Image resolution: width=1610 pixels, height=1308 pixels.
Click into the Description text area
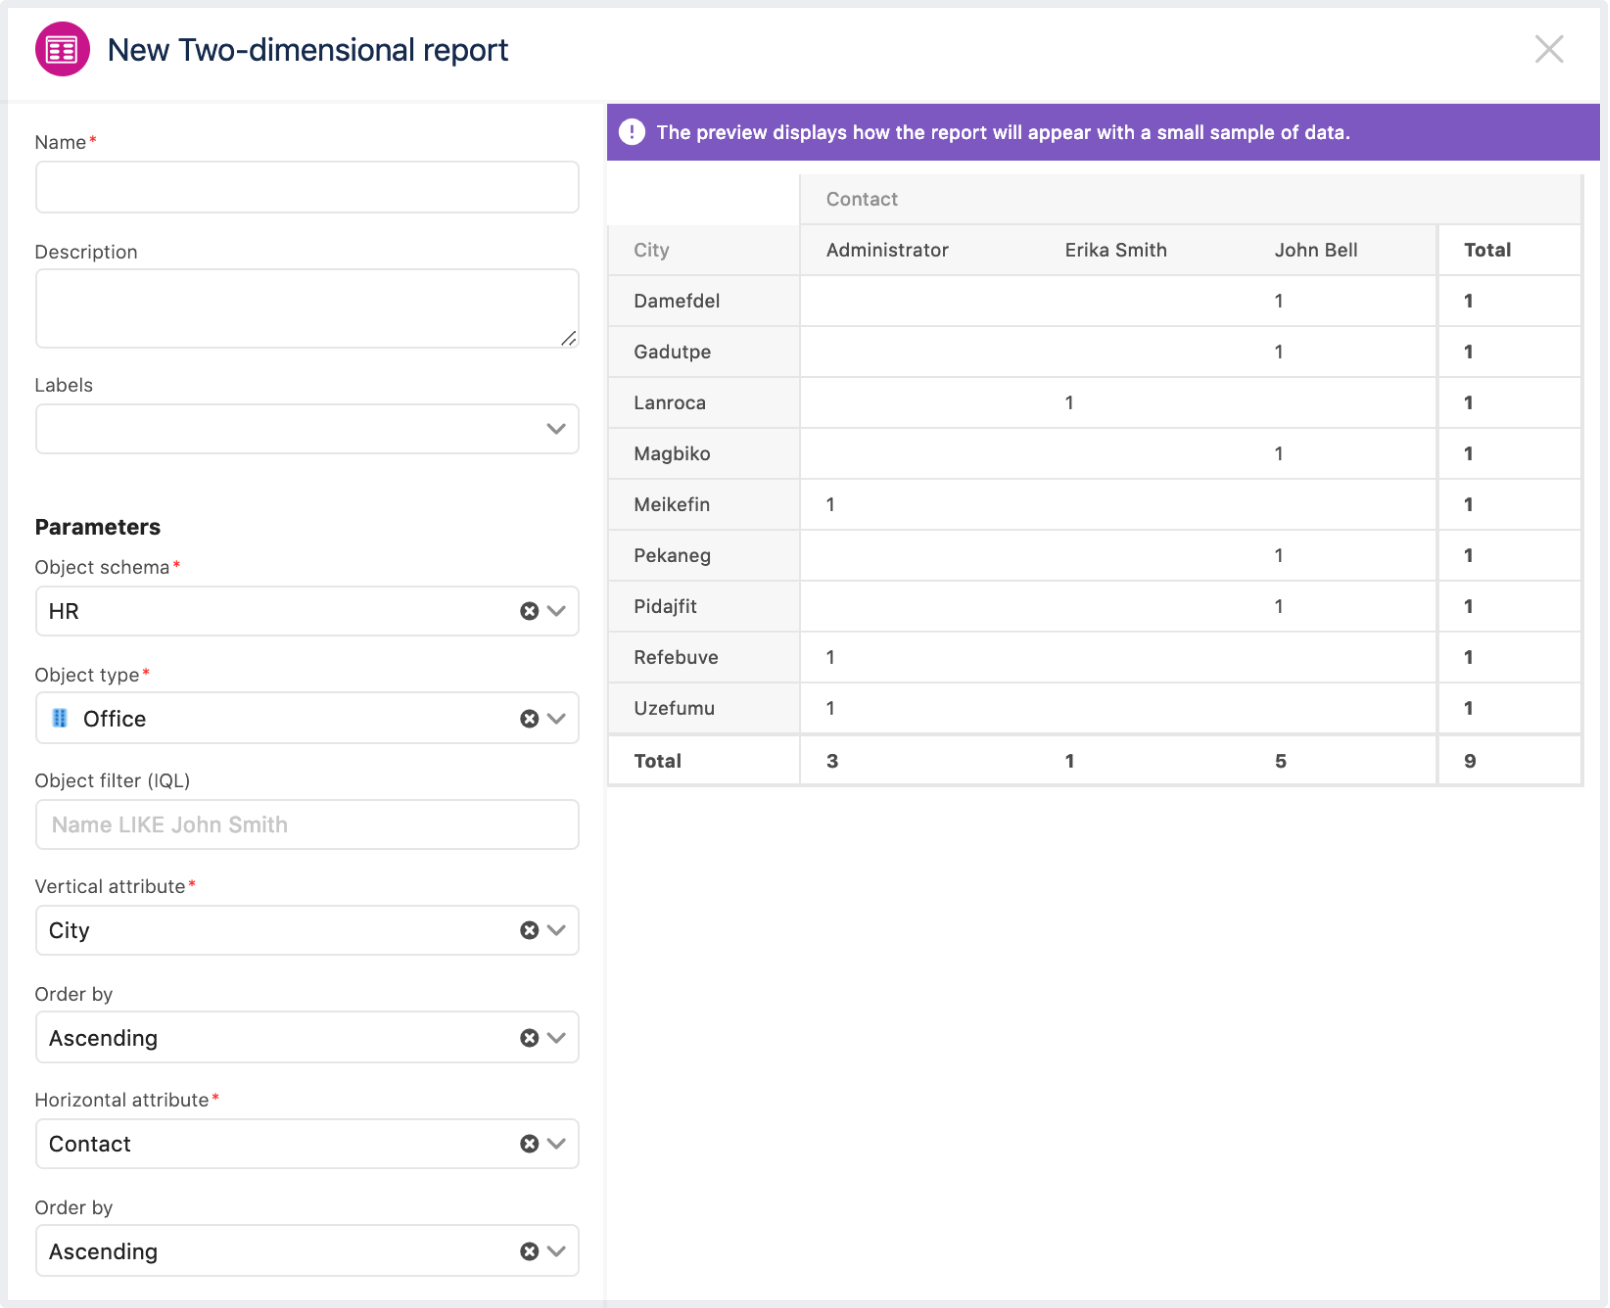point(306,308)
